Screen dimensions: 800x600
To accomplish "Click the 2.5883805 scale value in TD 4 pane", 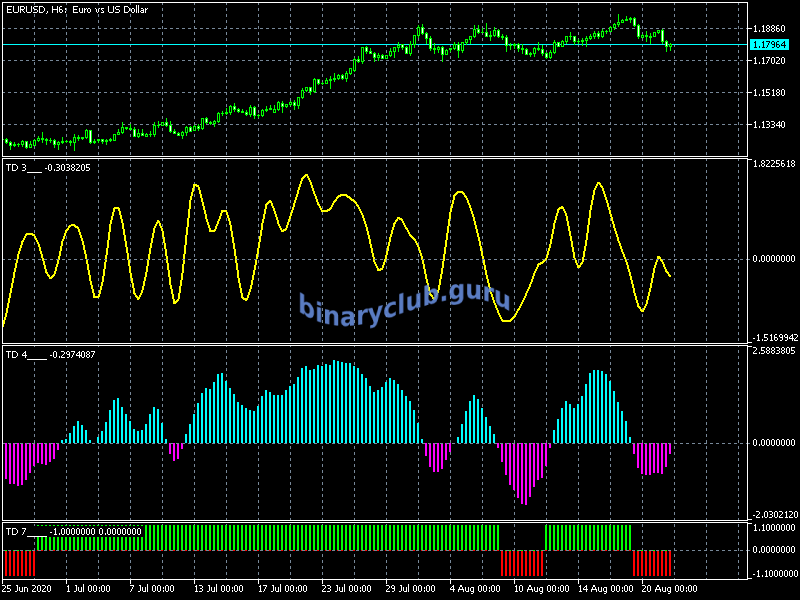I will pos(773,351).
